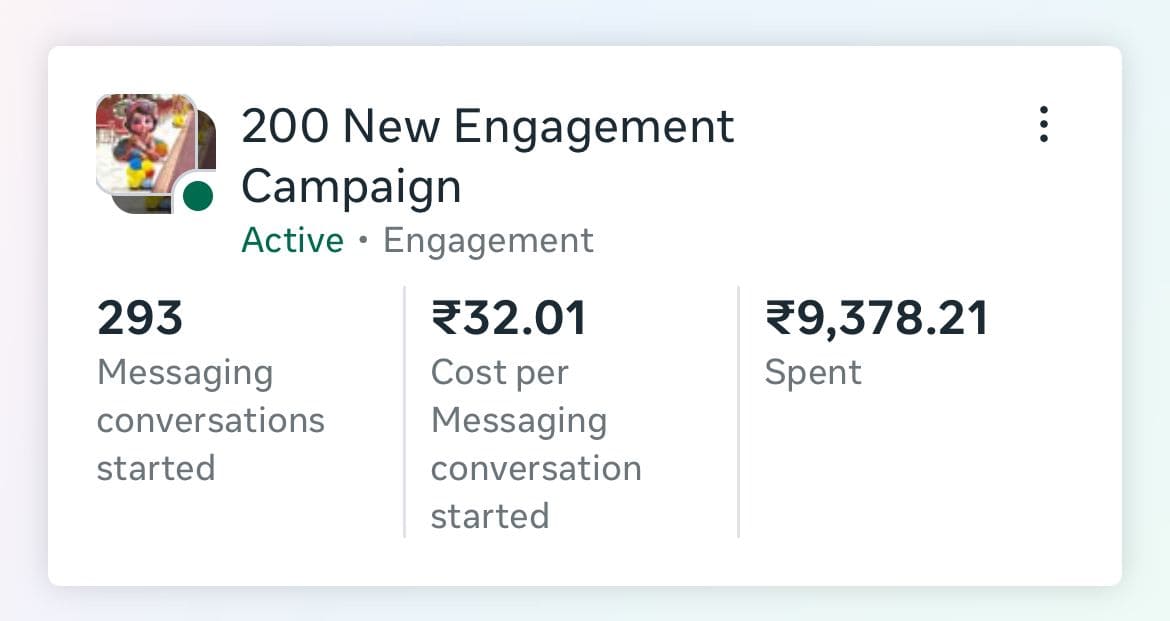Click the divider left of ₹32.01 column

coord(405,412)
